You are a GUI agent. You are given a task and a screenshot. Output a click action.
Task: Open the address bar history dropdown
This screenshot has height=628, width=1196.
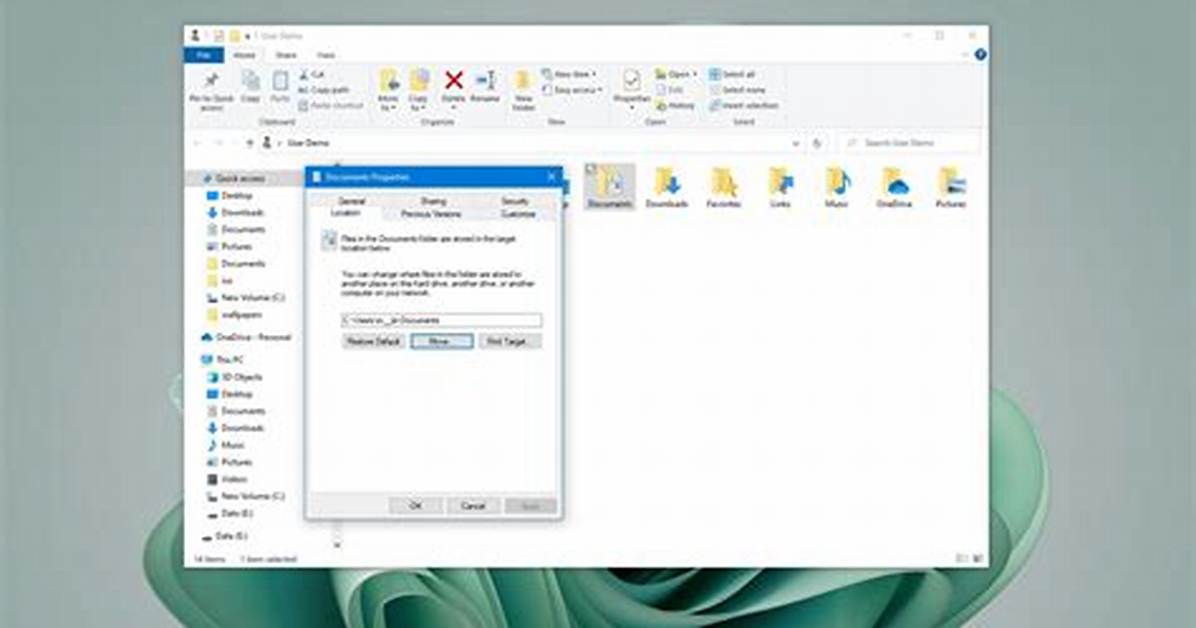[x=796, y=143]
